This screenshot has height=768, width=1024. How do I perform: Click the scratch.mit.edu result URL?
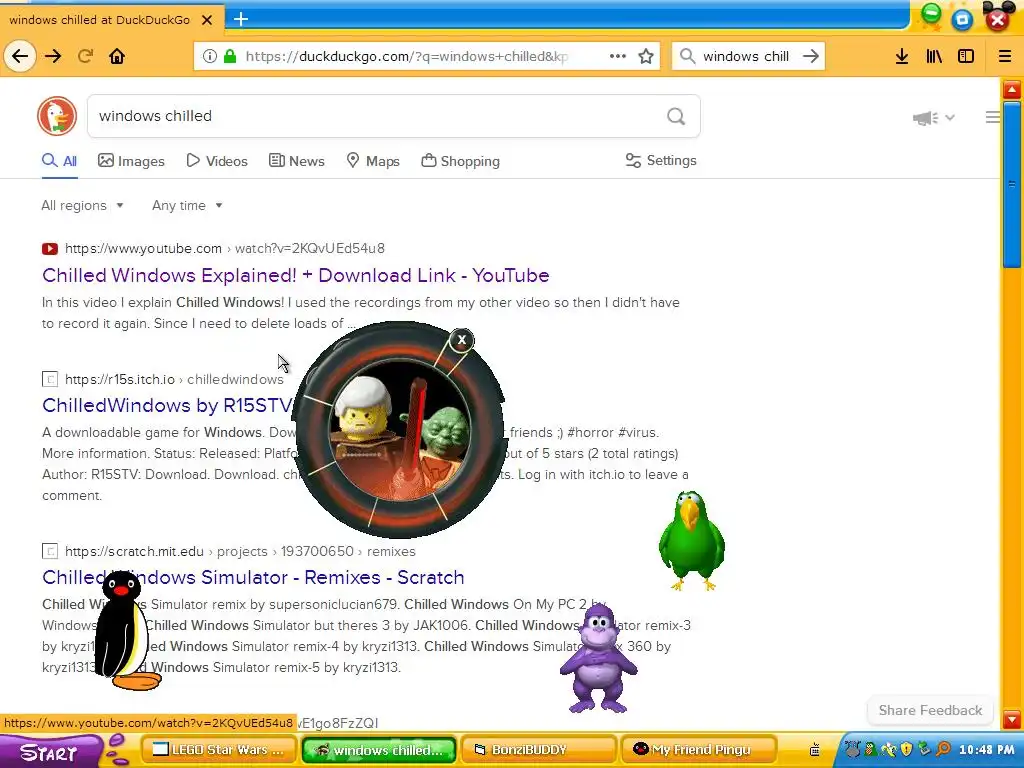click(240, 552)
